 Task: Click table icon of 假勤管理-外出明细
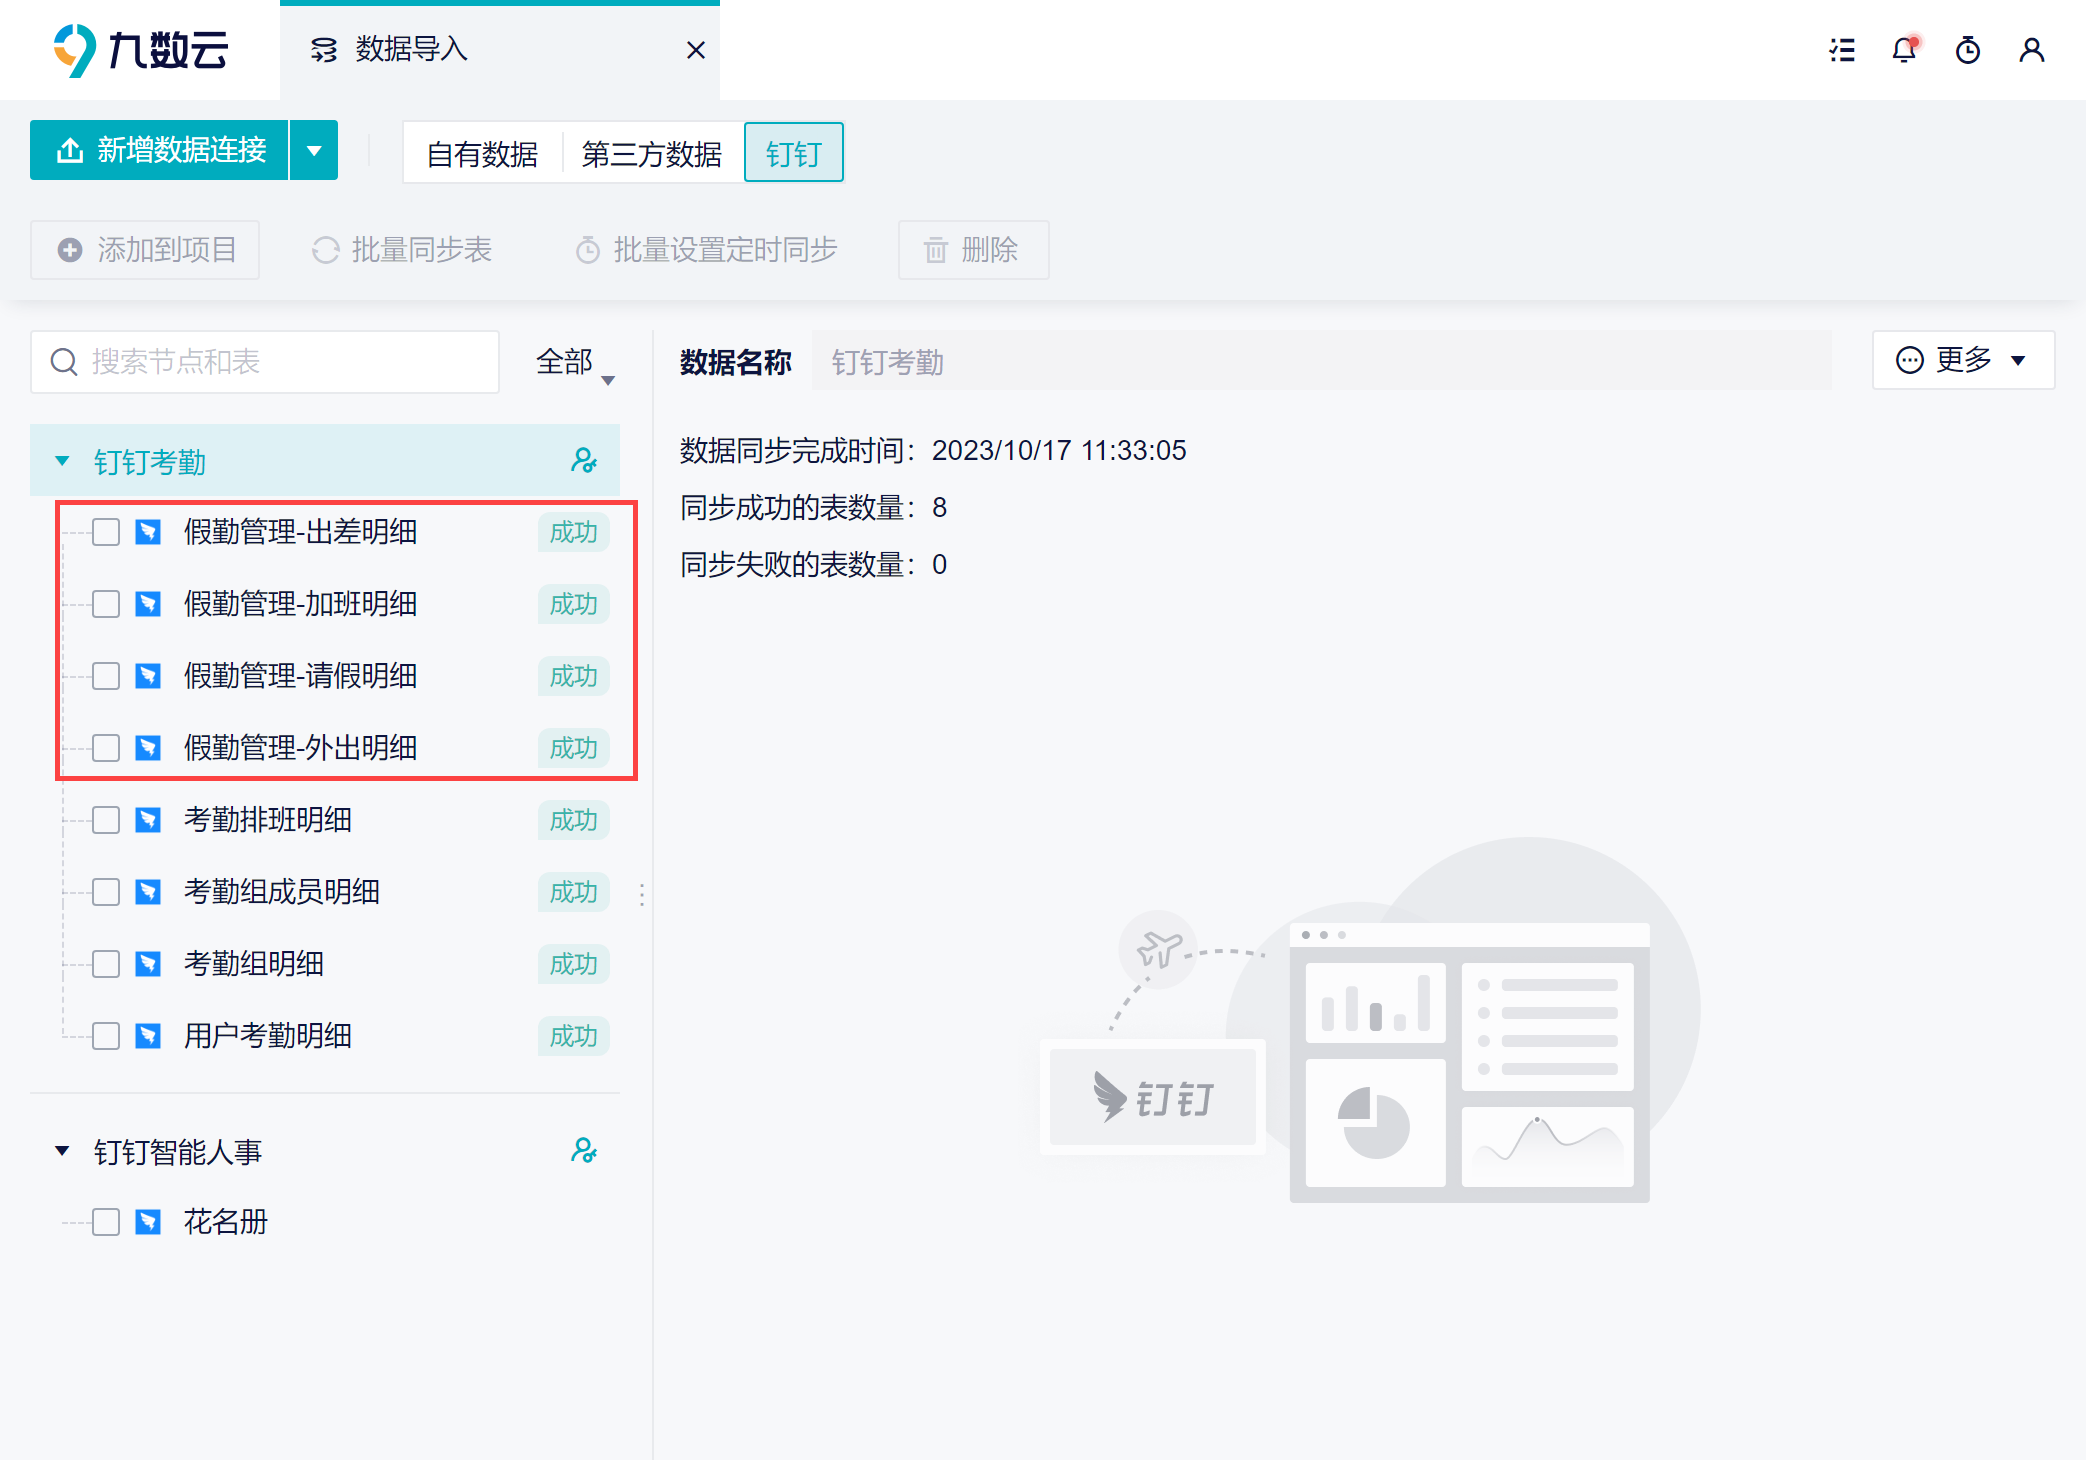(x=148, y=748)
